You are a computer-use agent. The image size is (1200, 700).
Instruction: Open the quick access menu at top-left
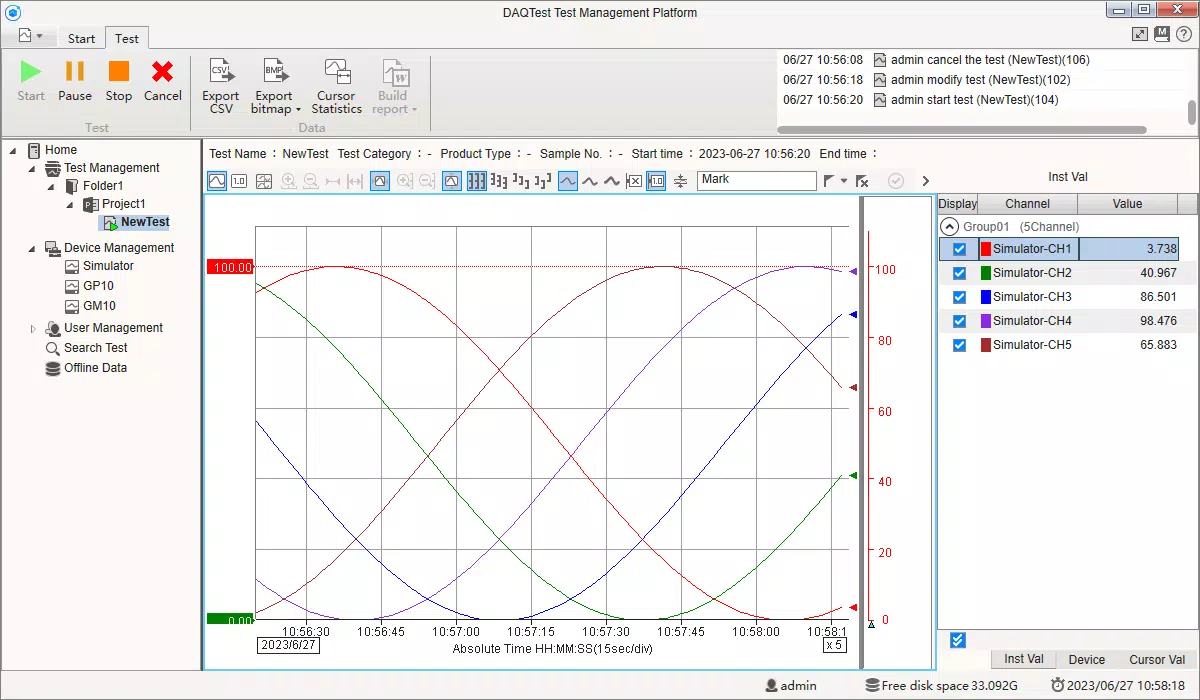click(x=30, y=36)
